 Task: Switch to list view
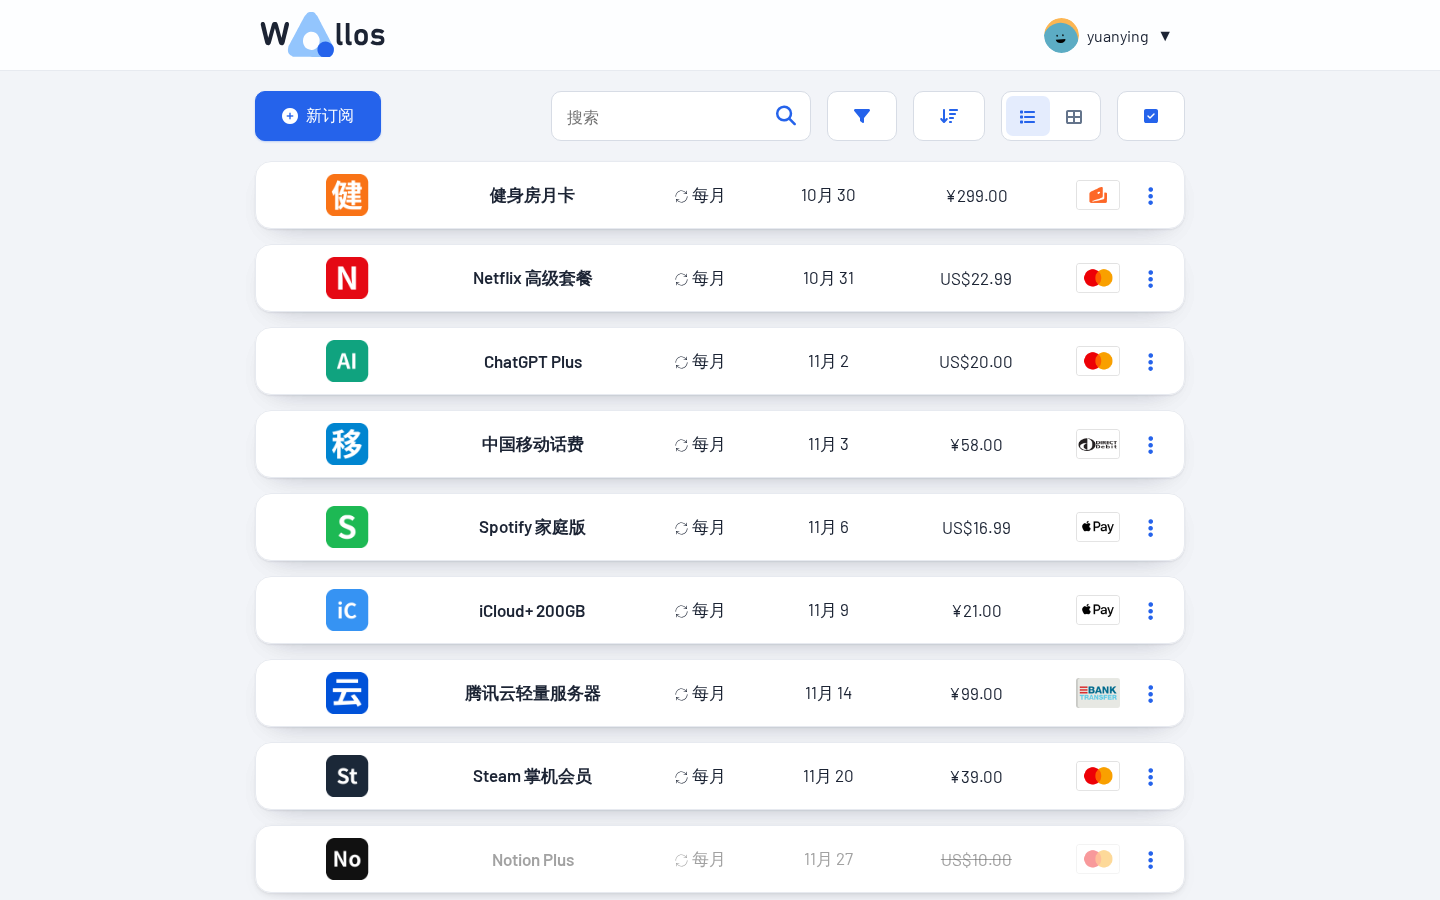[1027, 117]
